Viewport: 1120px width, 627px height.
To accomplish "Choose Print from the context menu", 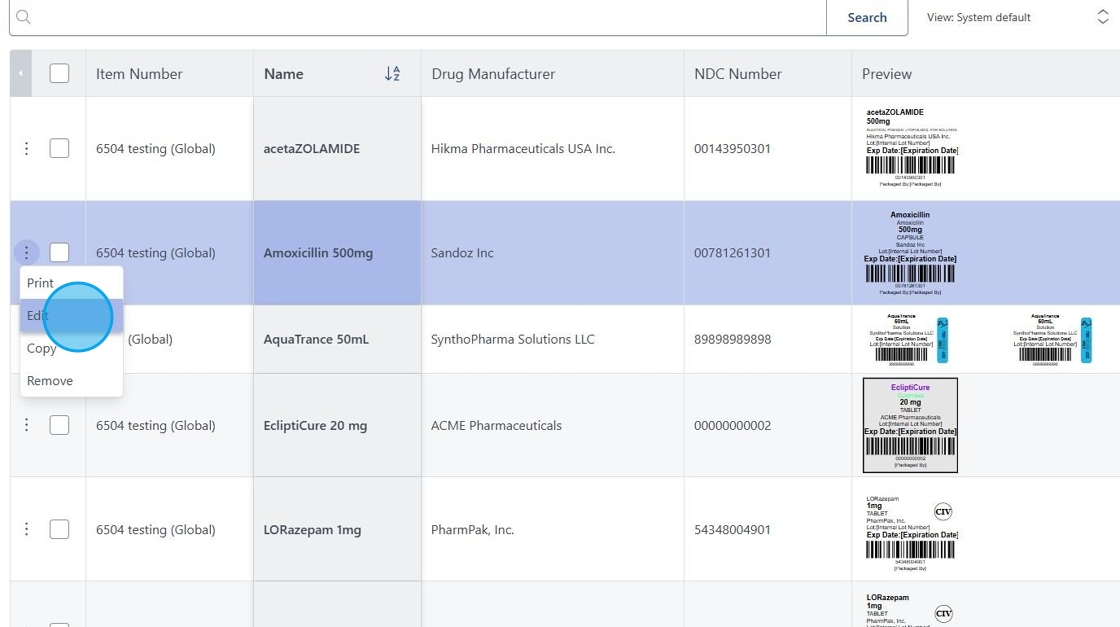I will 71,283.
